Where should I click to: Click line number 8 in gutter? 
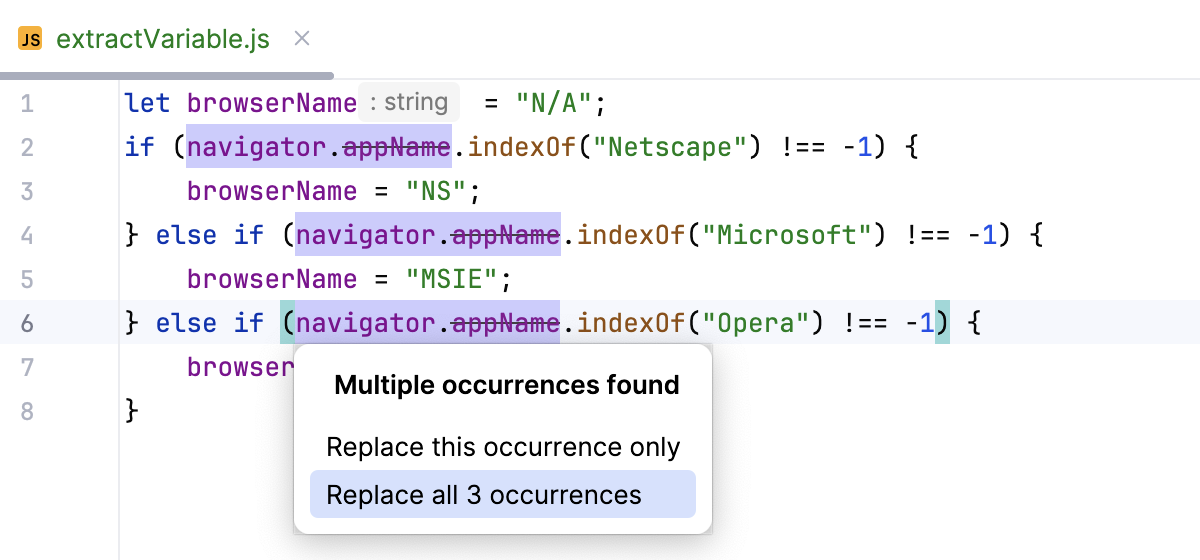(27, 411)
